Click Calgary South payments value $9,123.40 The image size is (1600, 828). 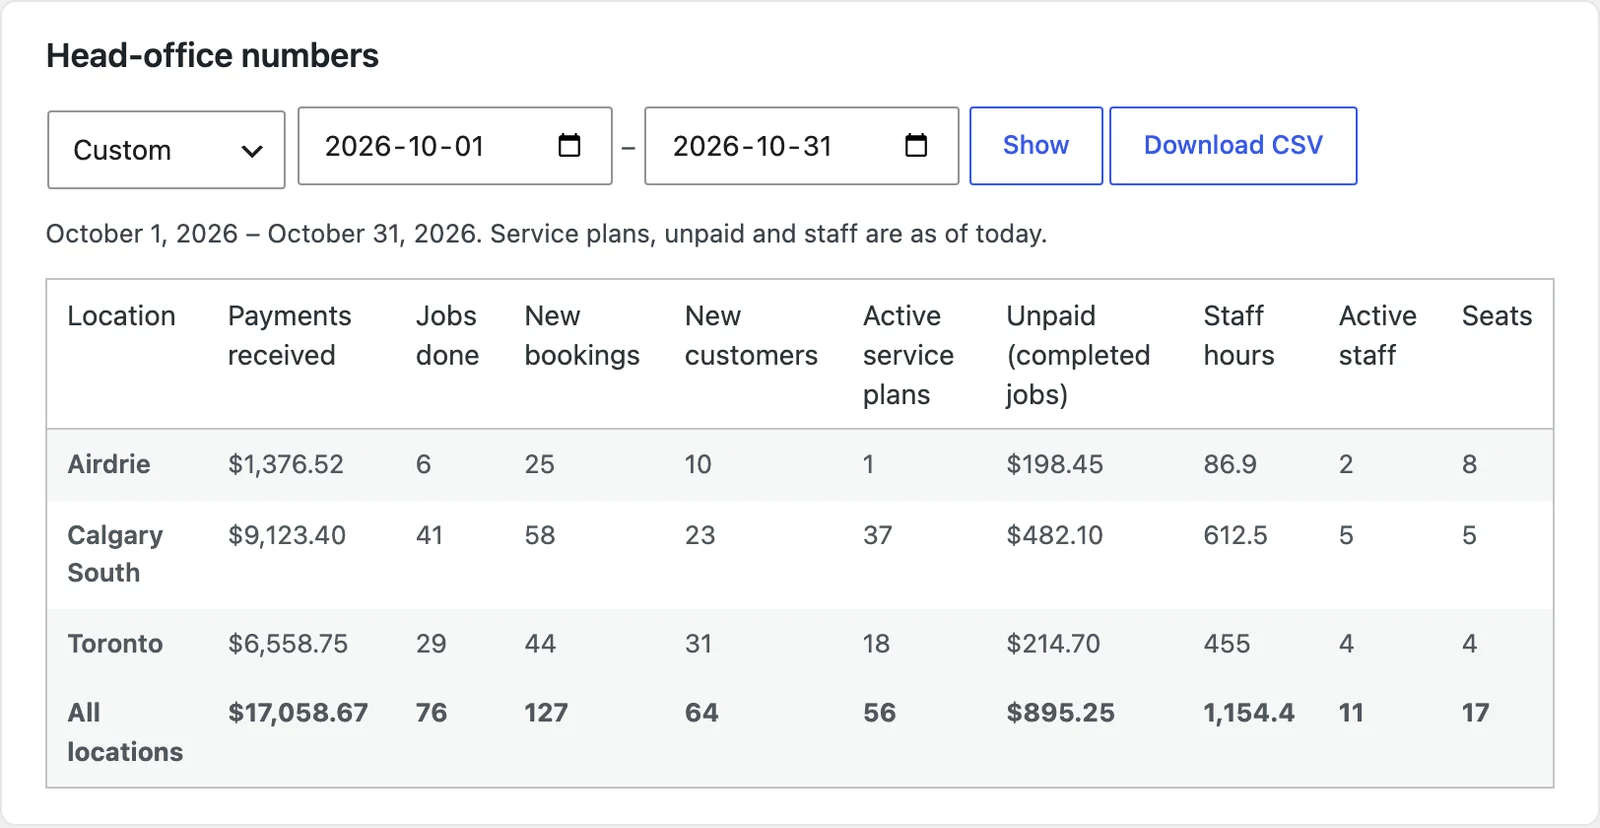point(287,535)
